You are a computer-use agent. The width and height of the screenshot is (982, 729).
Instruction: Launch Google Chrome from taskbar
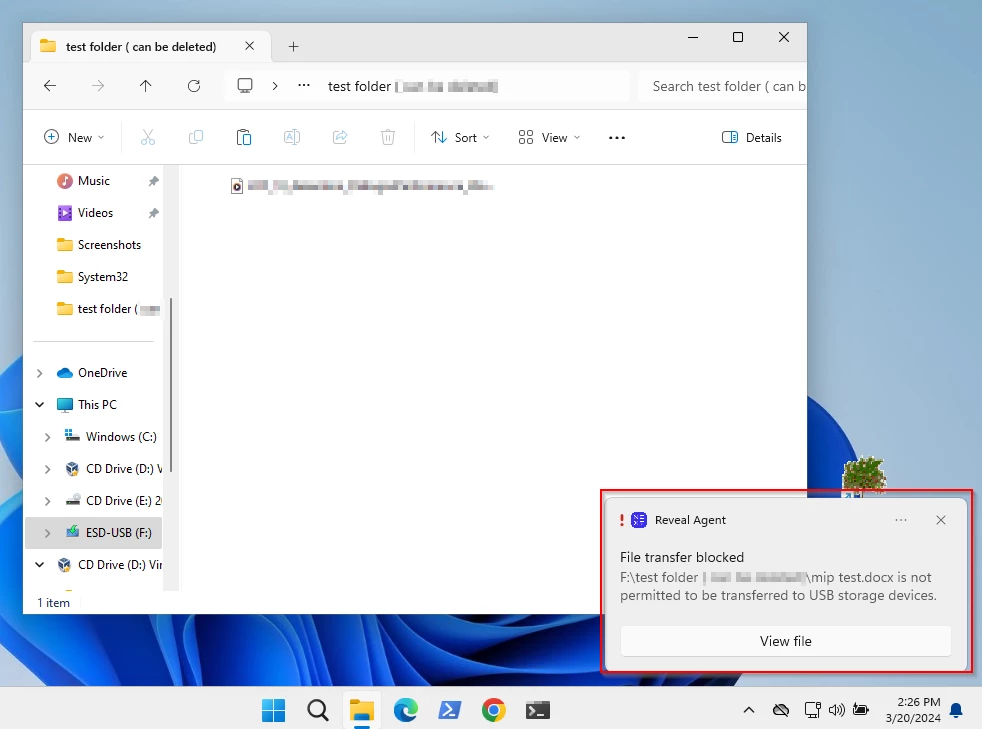pyautogui.click(x=494, y=710)
